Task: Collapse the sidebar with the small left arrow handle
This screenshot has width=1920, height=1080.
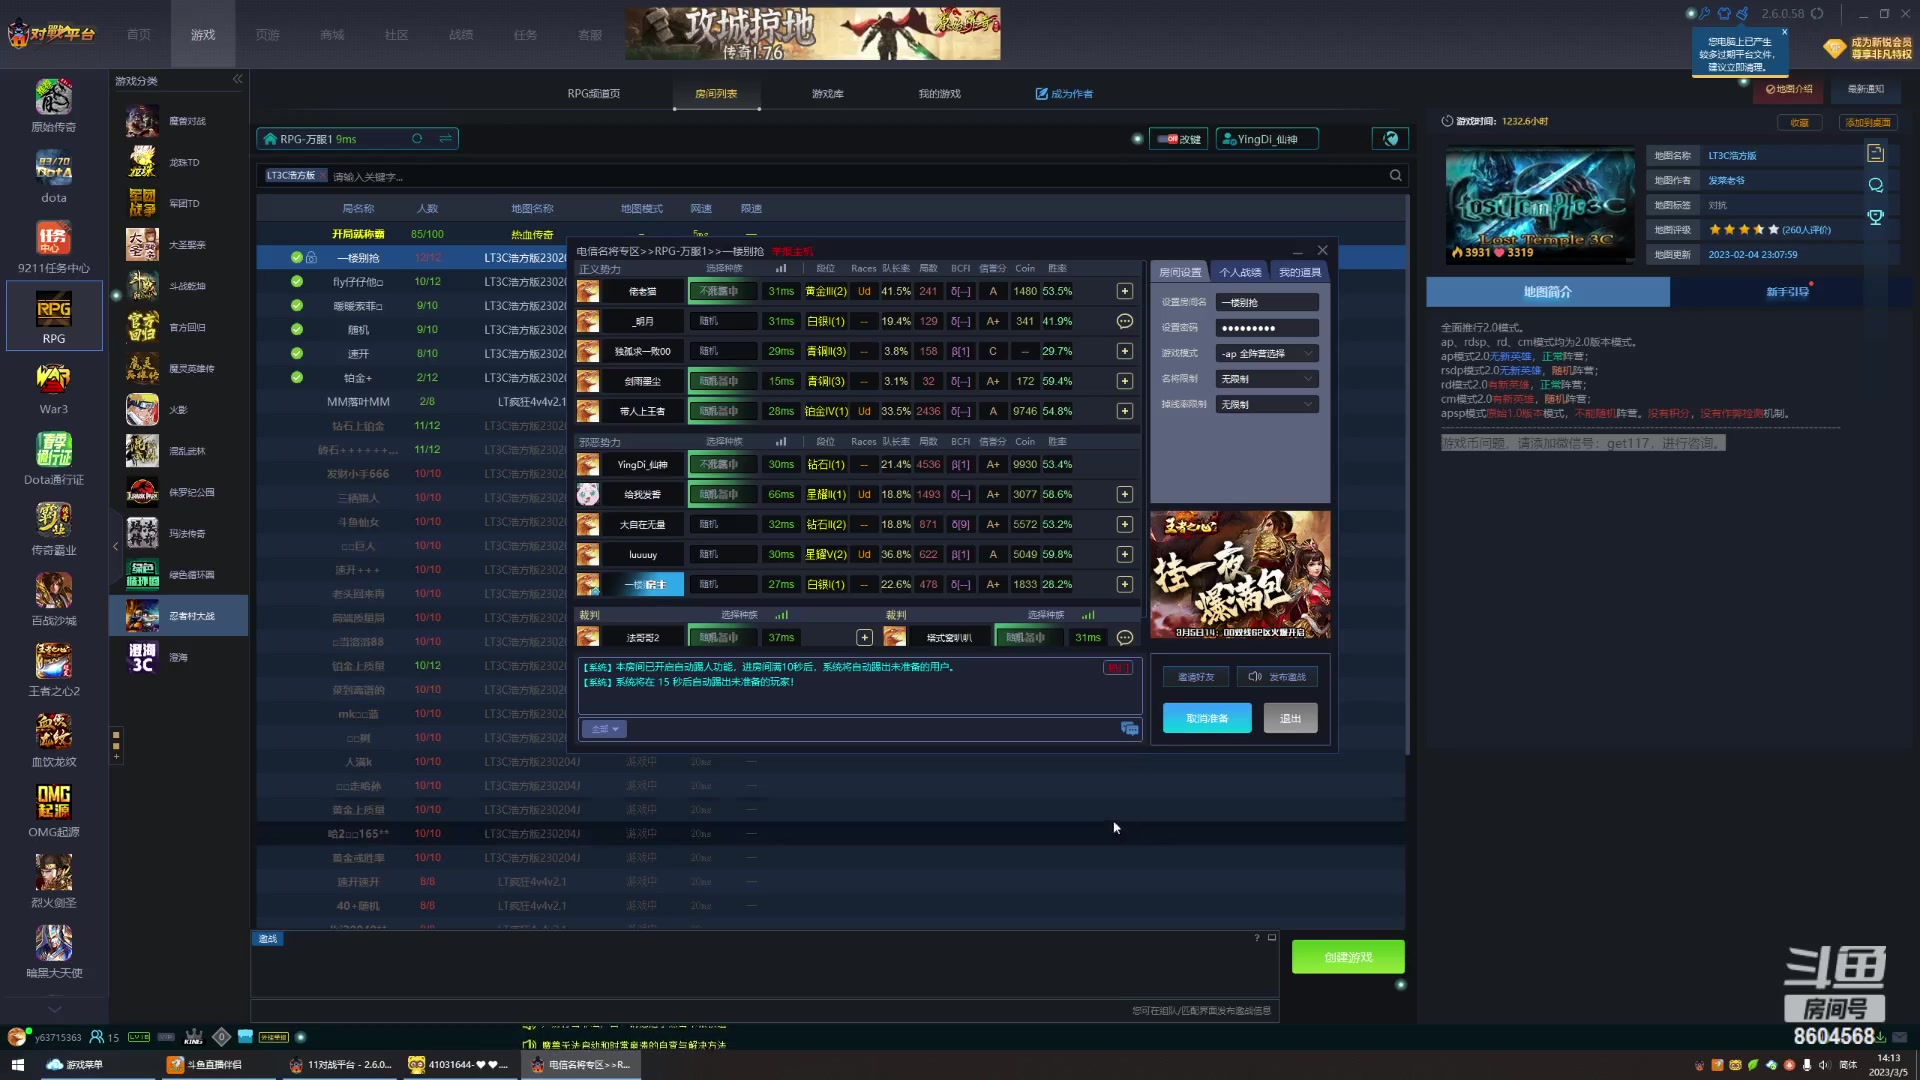Action: (x=115, y=546)
